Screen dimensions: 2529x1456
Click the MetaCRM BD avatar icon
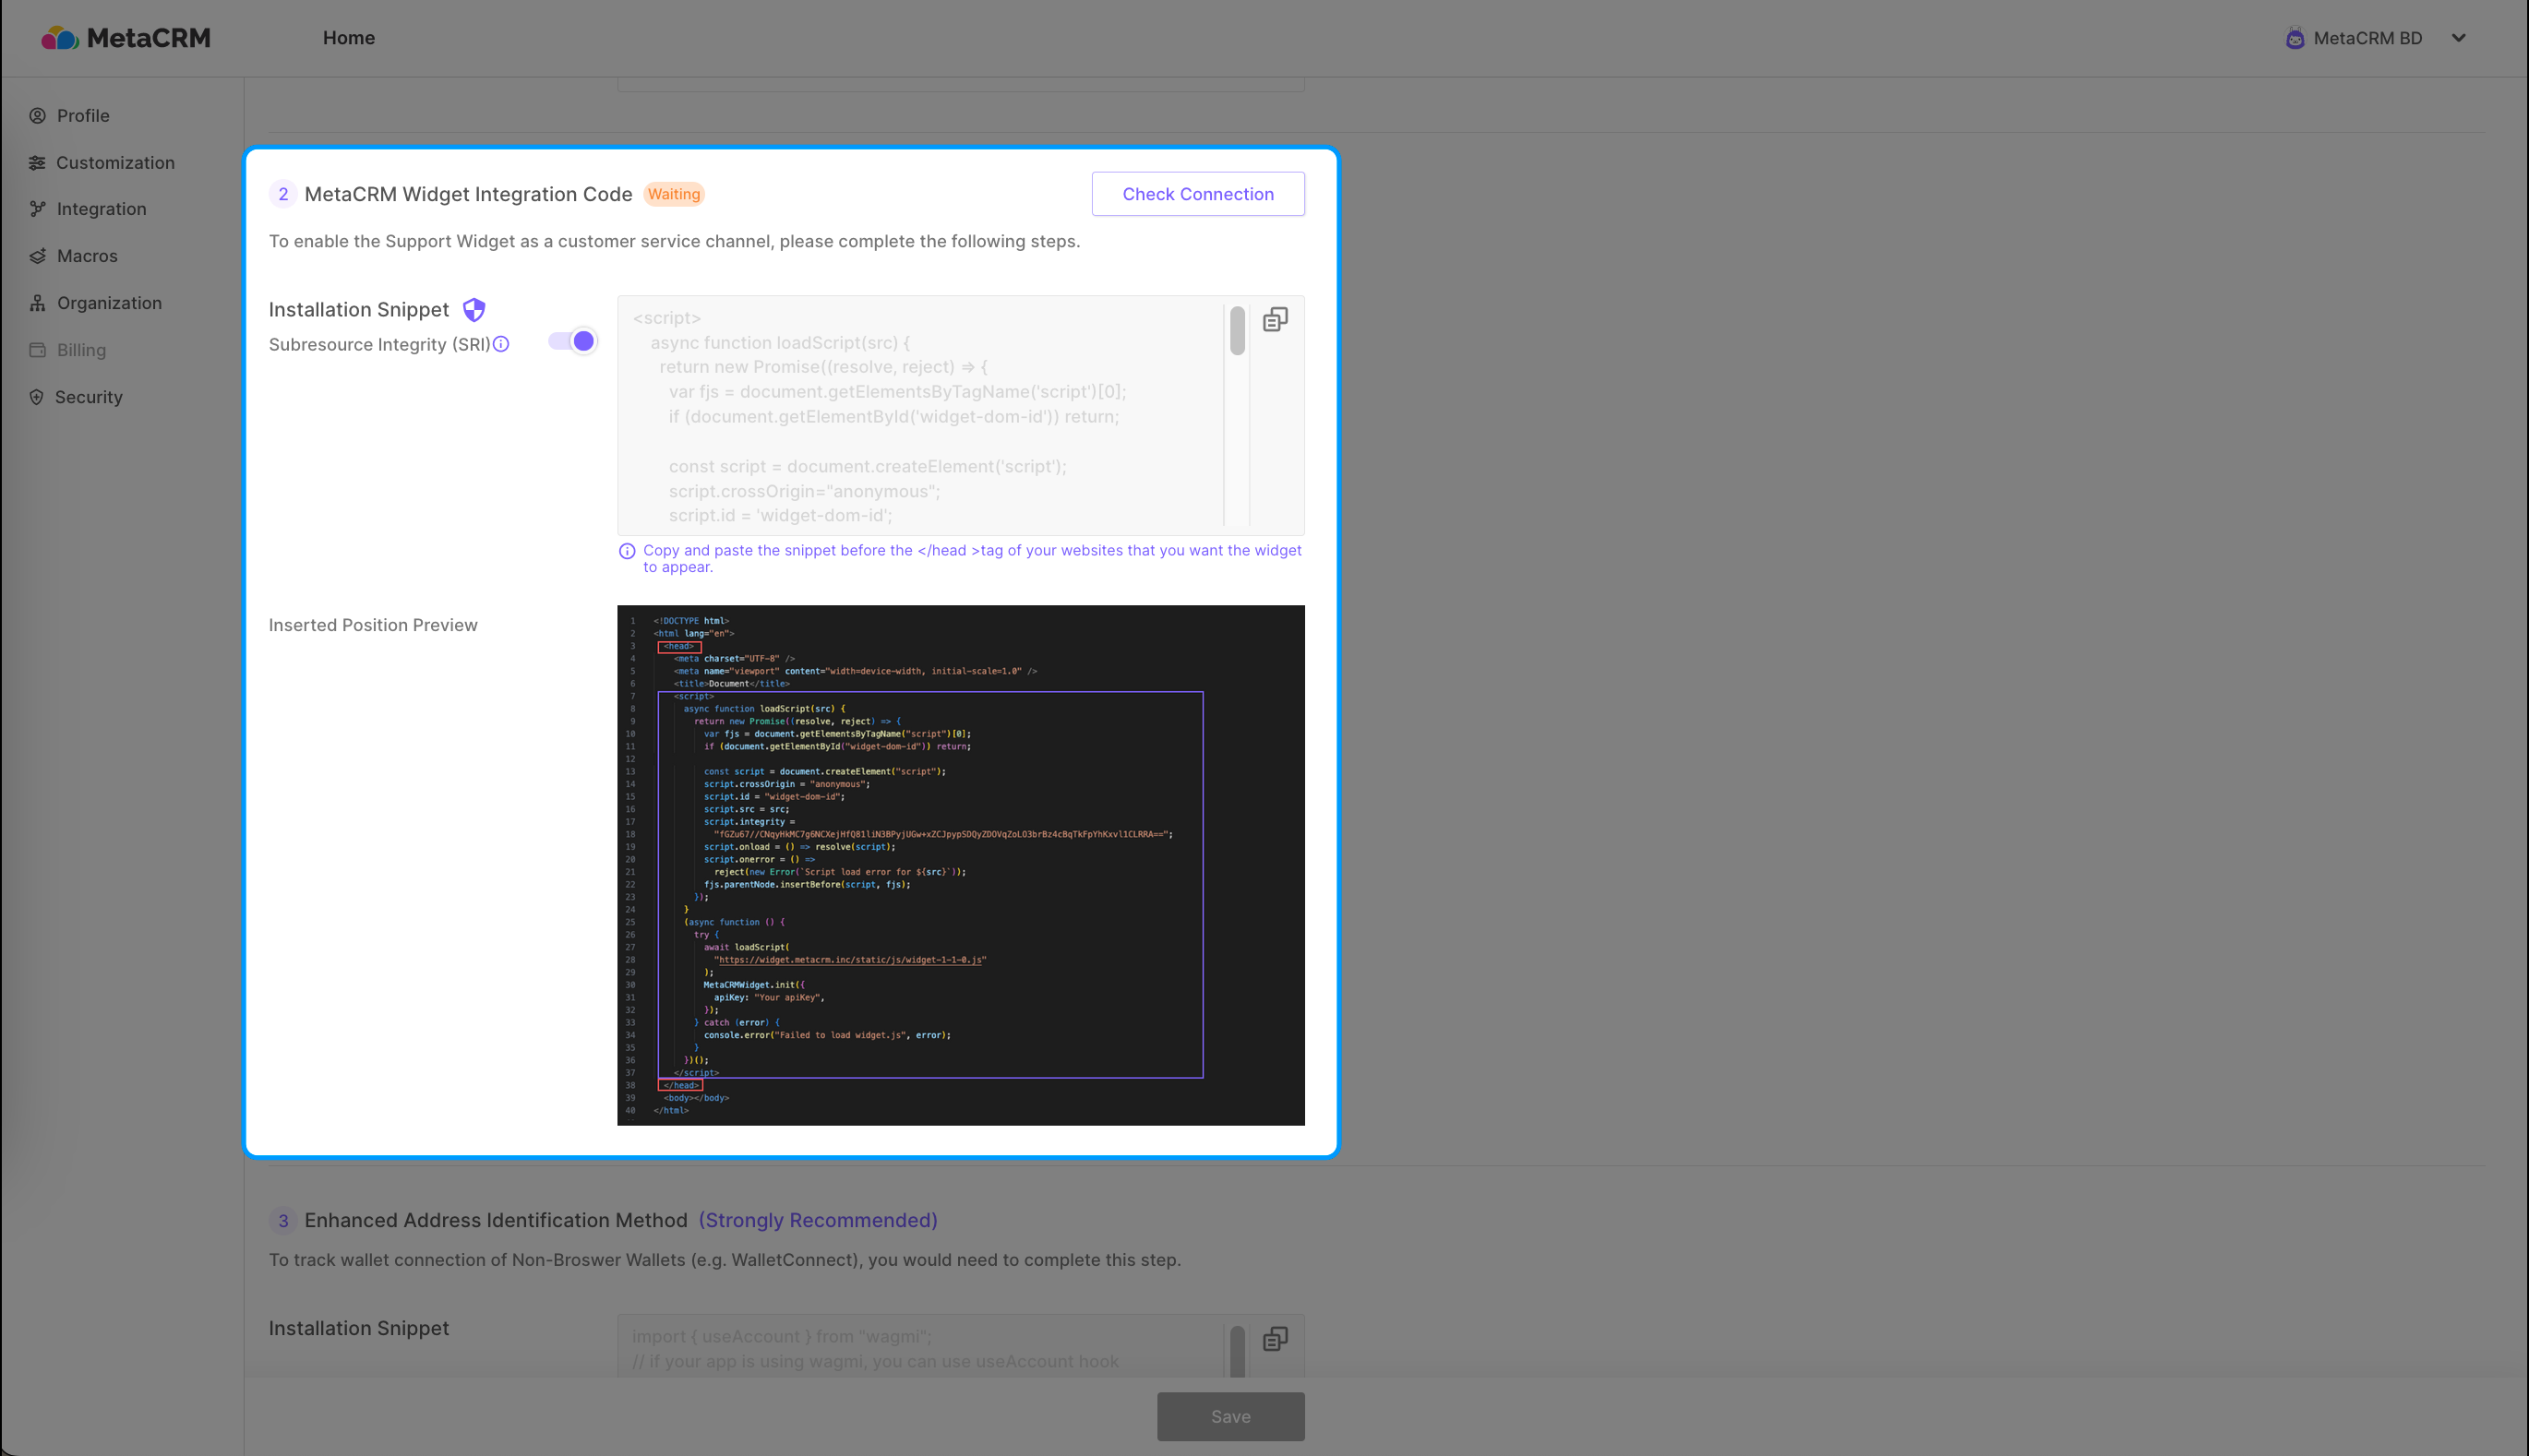pos(2294,38)
